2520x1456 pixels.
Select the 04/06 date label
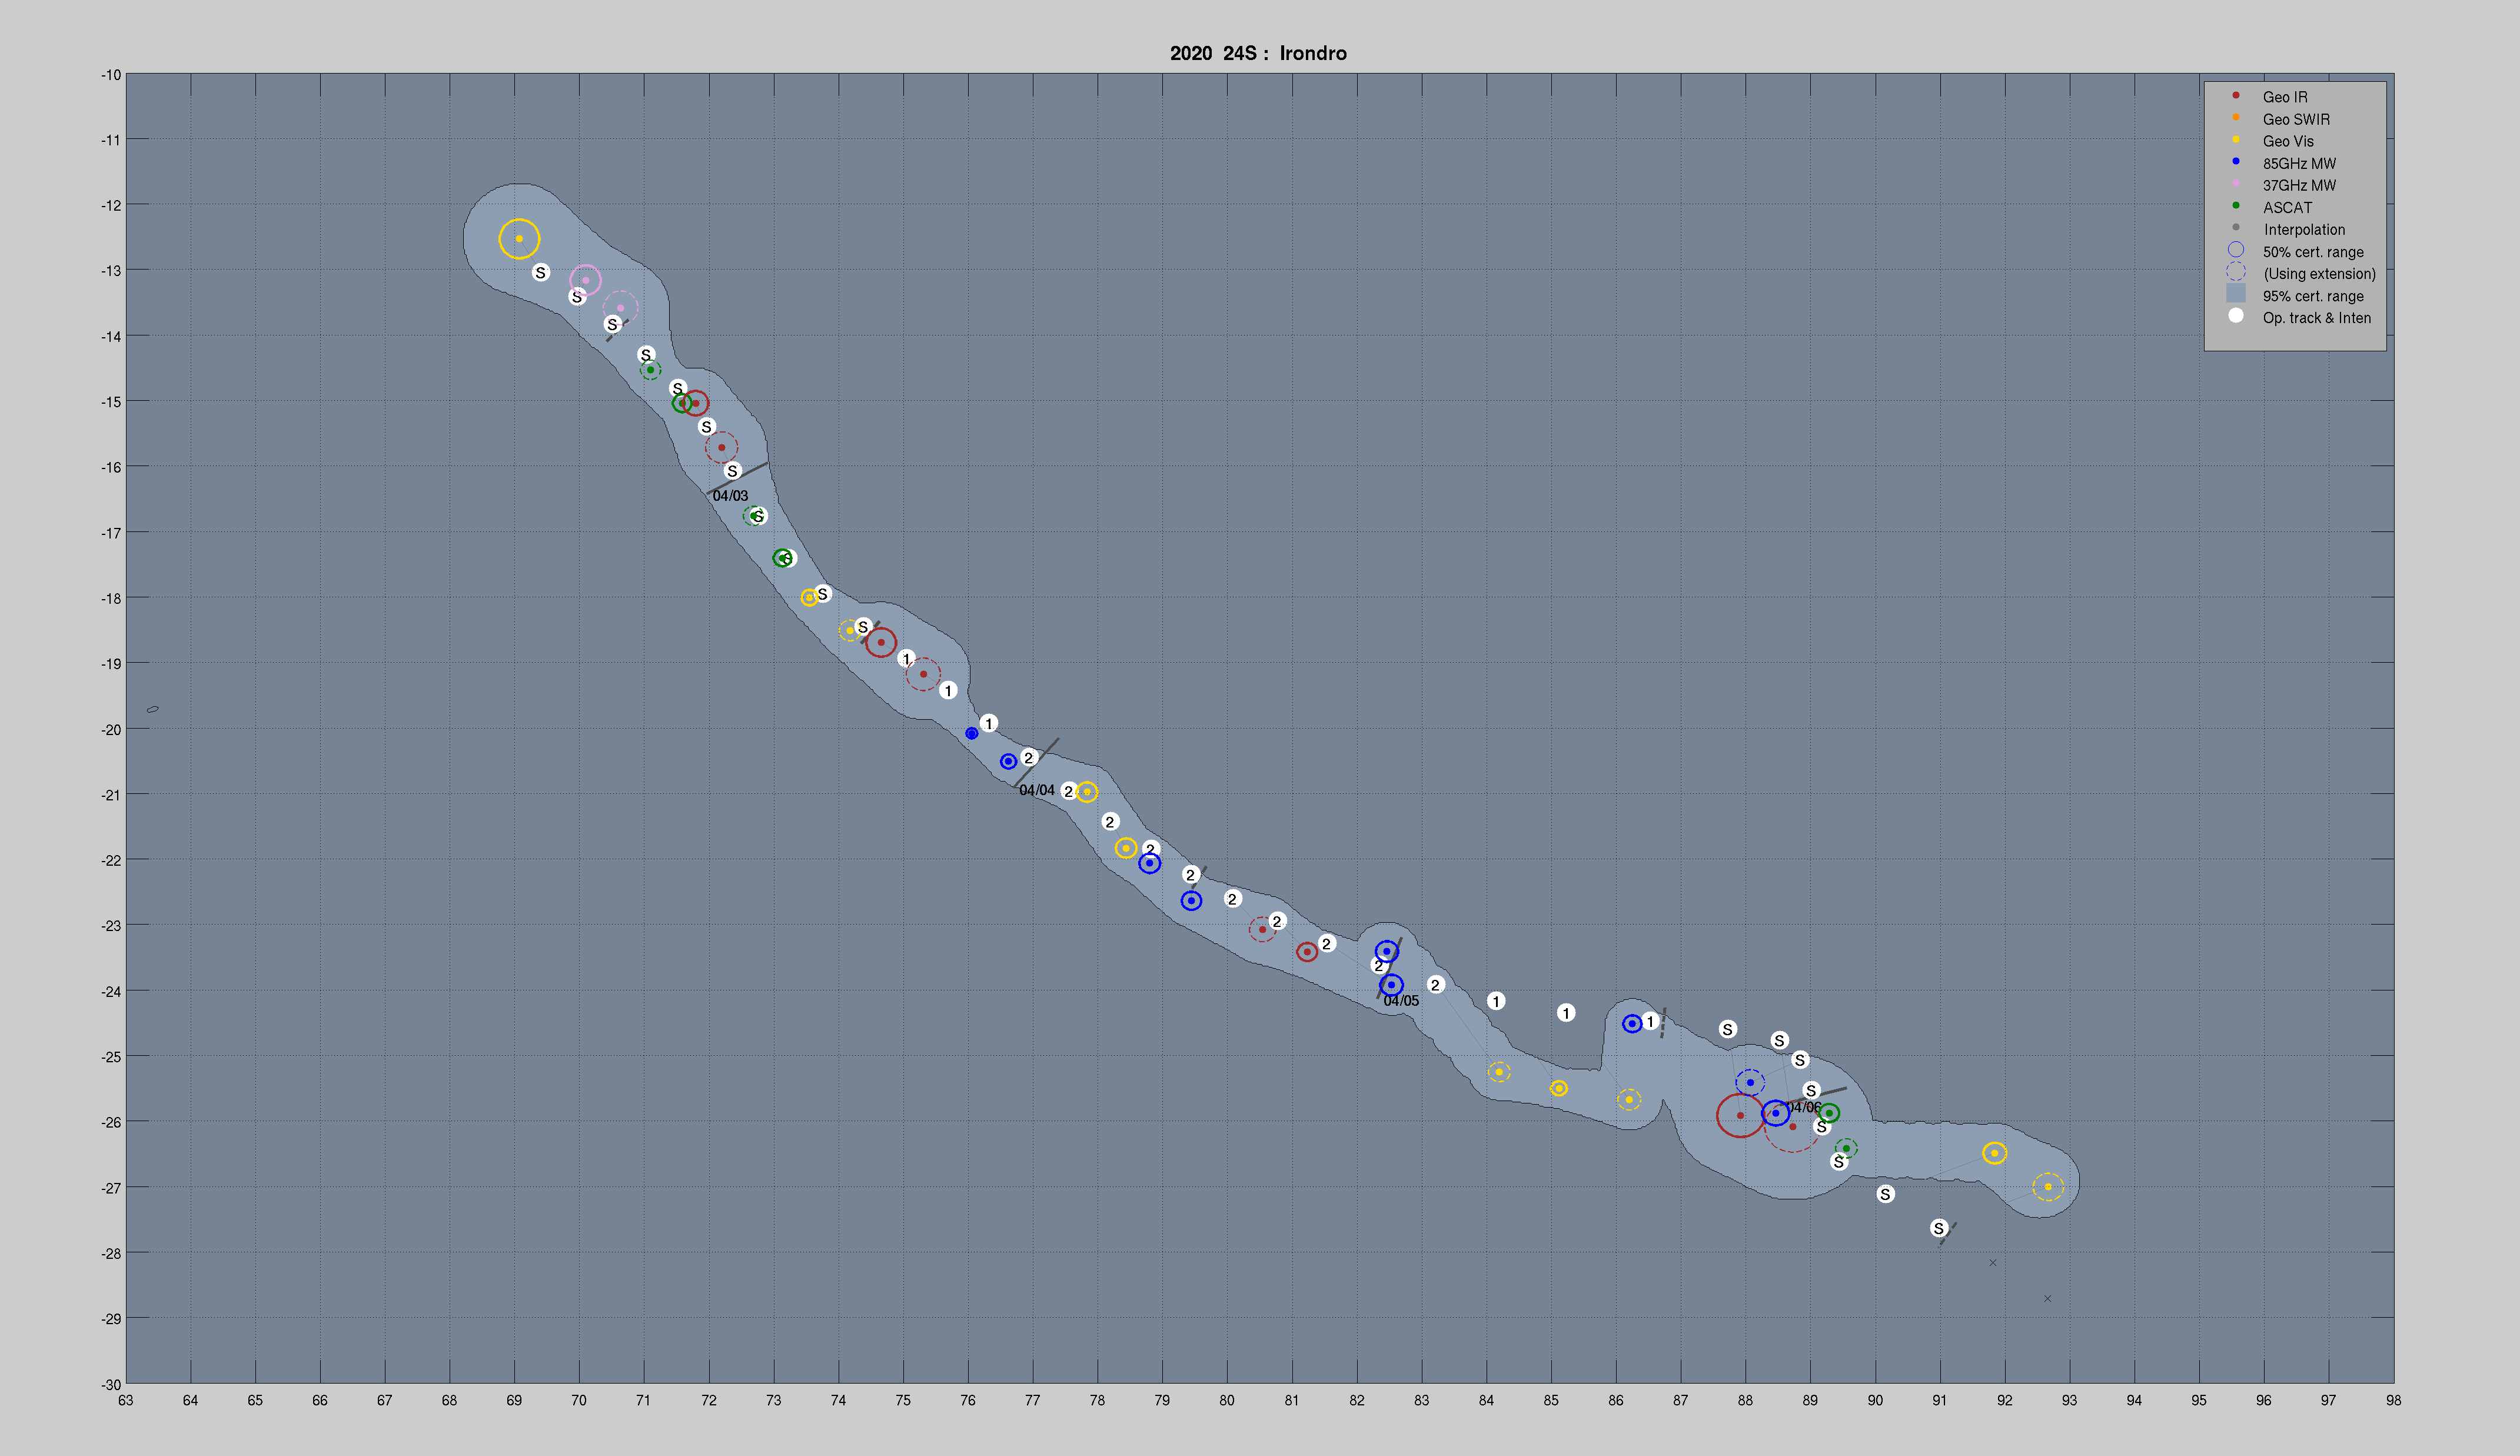[1803, 1107]
